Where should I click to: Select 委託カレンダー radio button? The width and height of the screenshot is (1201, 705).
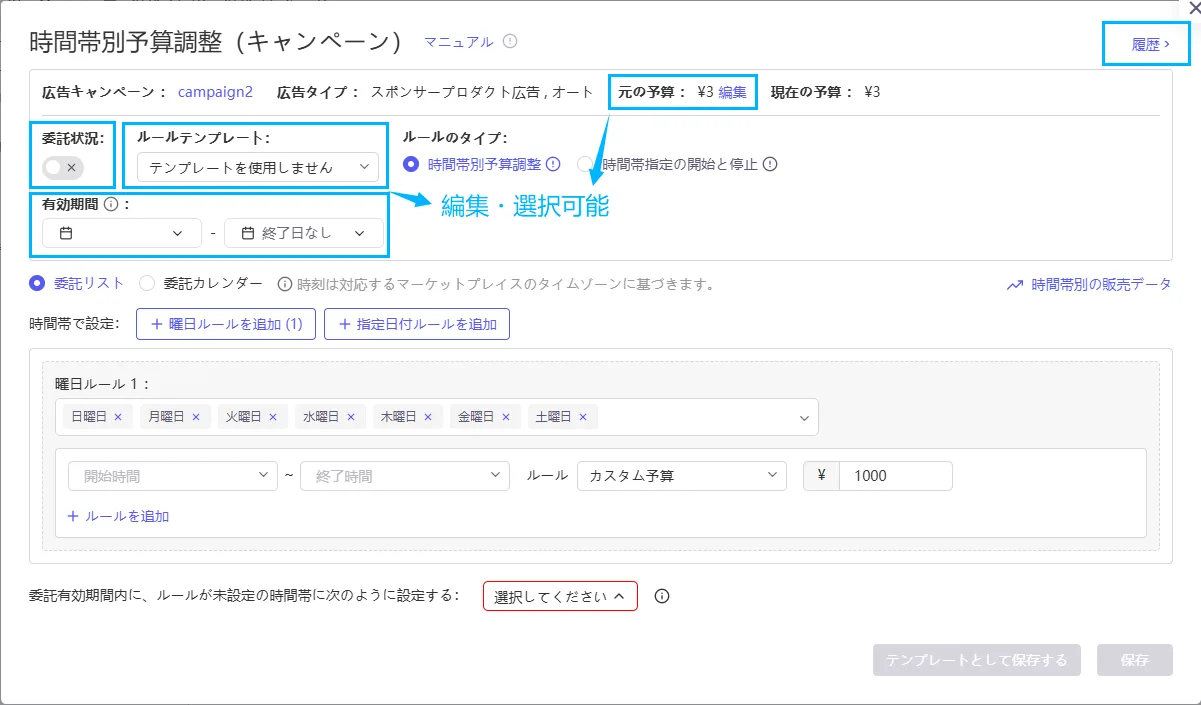point(147,283)
